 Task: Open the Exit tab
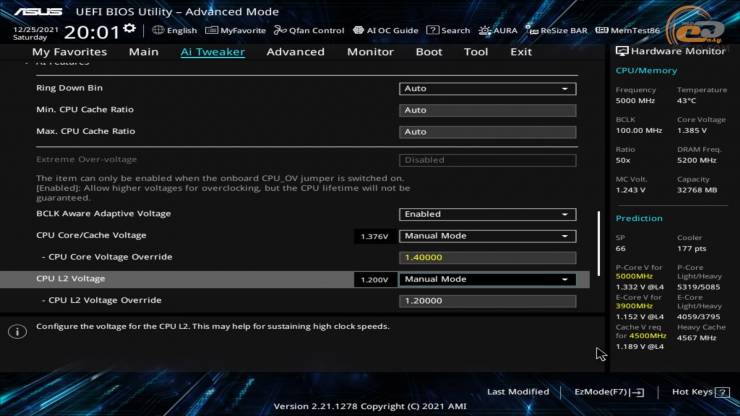(x=521, y=52)
